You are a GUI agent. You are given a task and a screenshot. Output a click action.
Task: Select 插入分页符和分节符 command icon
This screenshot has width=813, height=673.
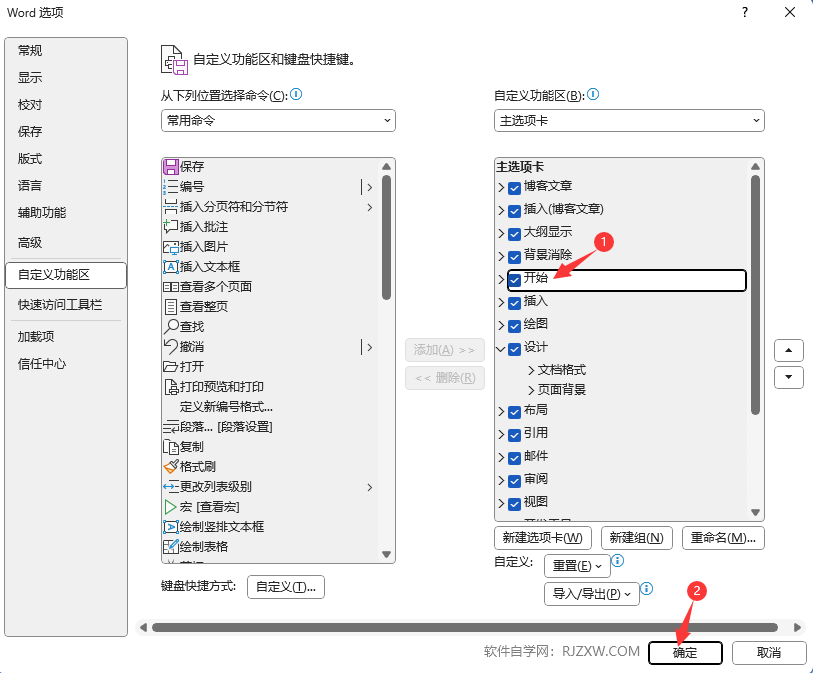171,207
